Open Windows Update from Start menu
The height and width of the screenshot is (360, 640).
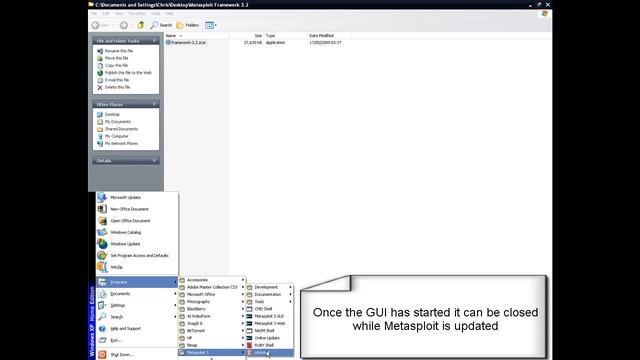137,244
